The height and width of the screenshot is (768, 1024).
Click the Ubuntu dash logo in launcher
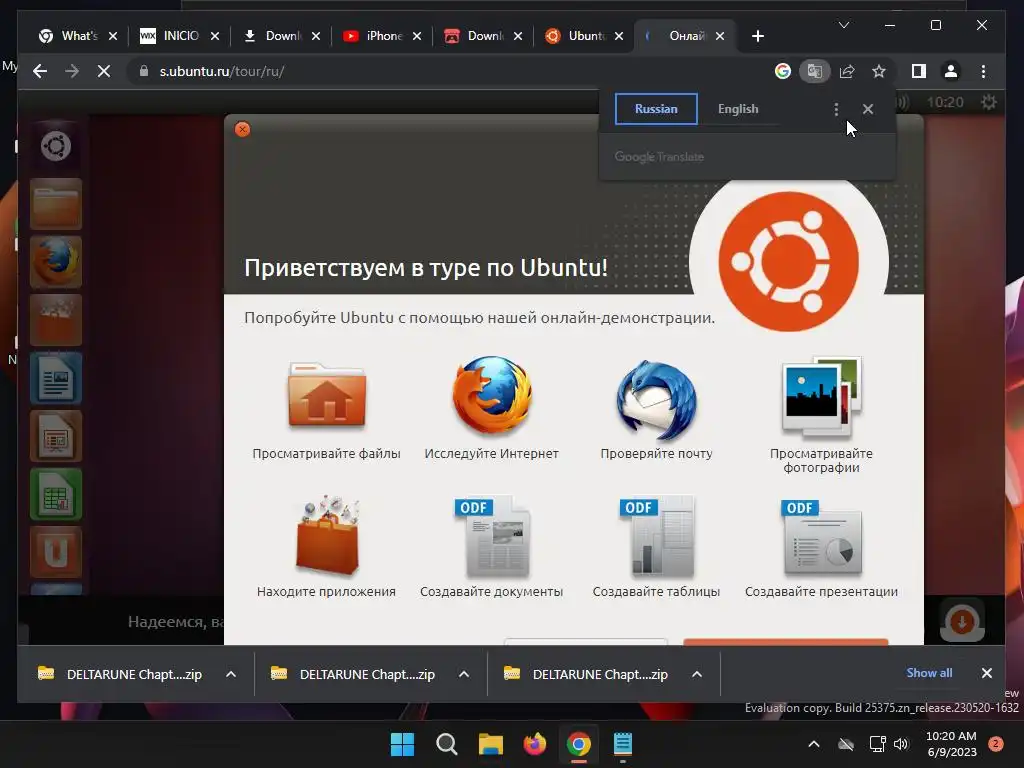point(56,146)
